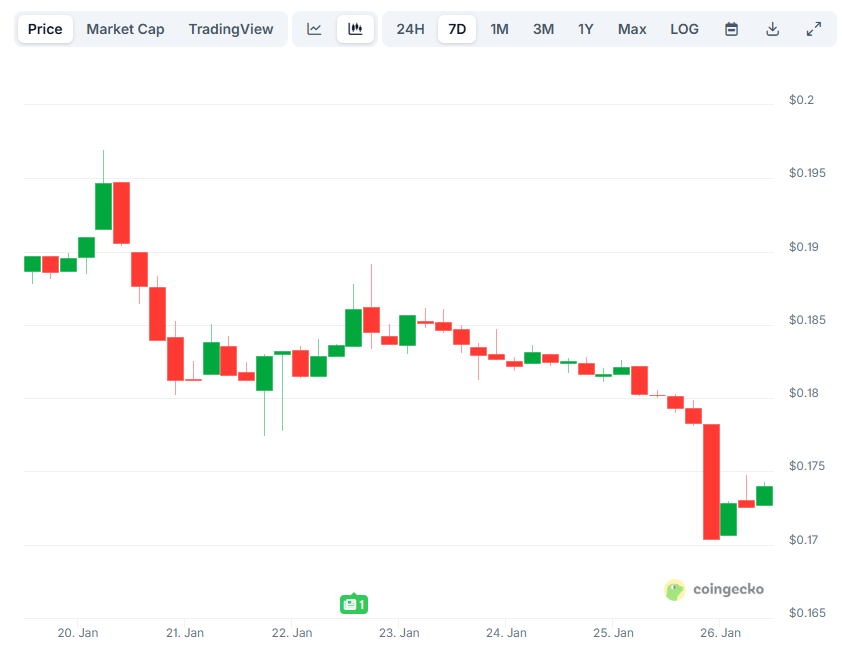Click the 23. Jan axis label
The width and height of the screenshot is (842, 655).
[x=398, y=632]
